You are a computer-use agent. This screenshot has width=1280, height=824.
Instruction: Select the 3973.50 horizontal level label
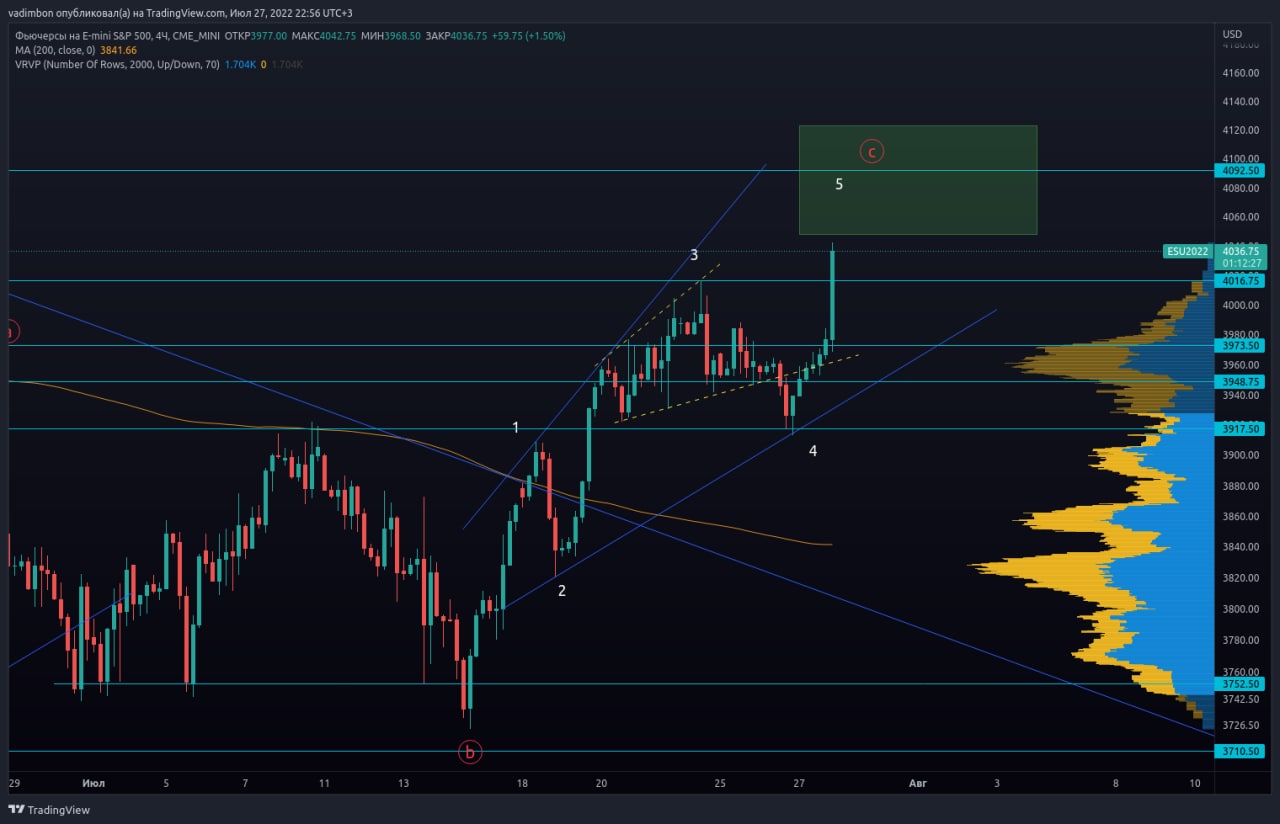click(1241, 345)
